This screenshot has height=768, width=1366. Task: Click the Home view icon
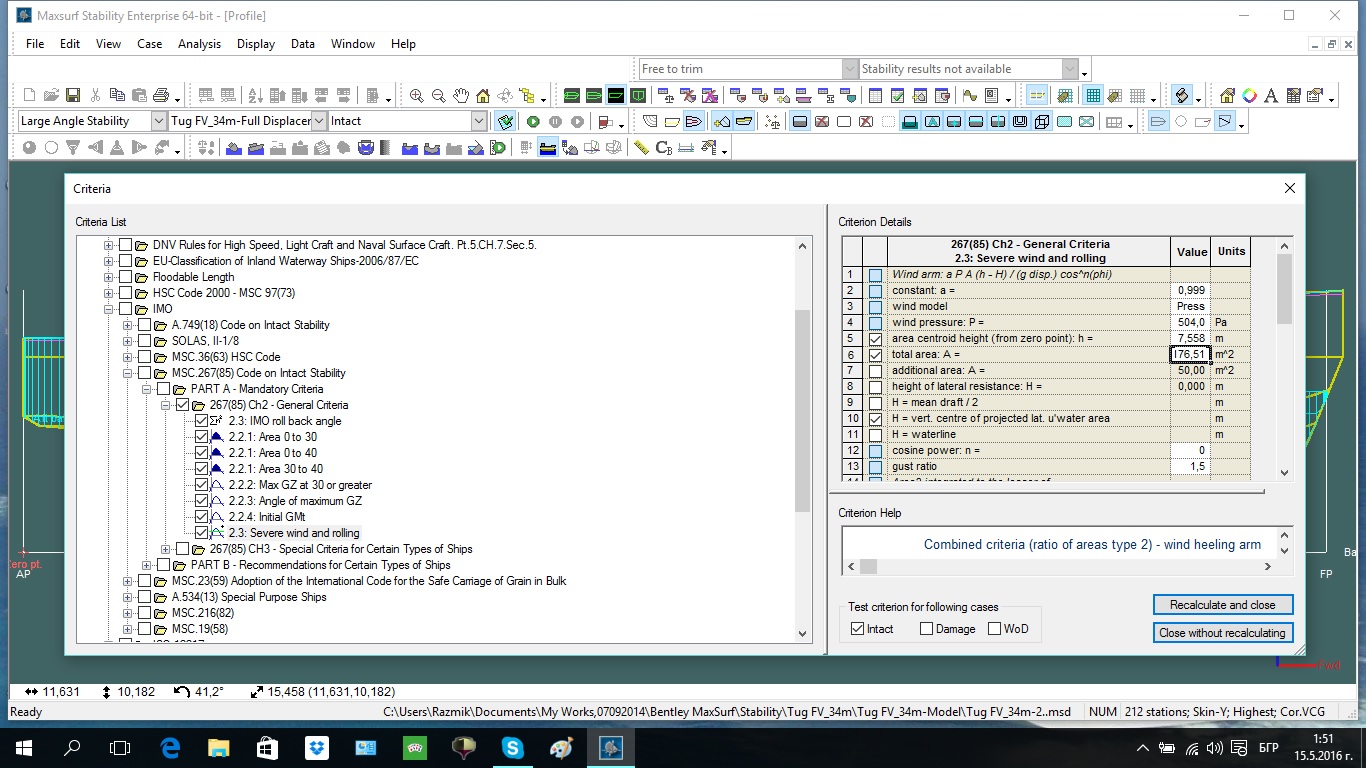tap(483, 96)
